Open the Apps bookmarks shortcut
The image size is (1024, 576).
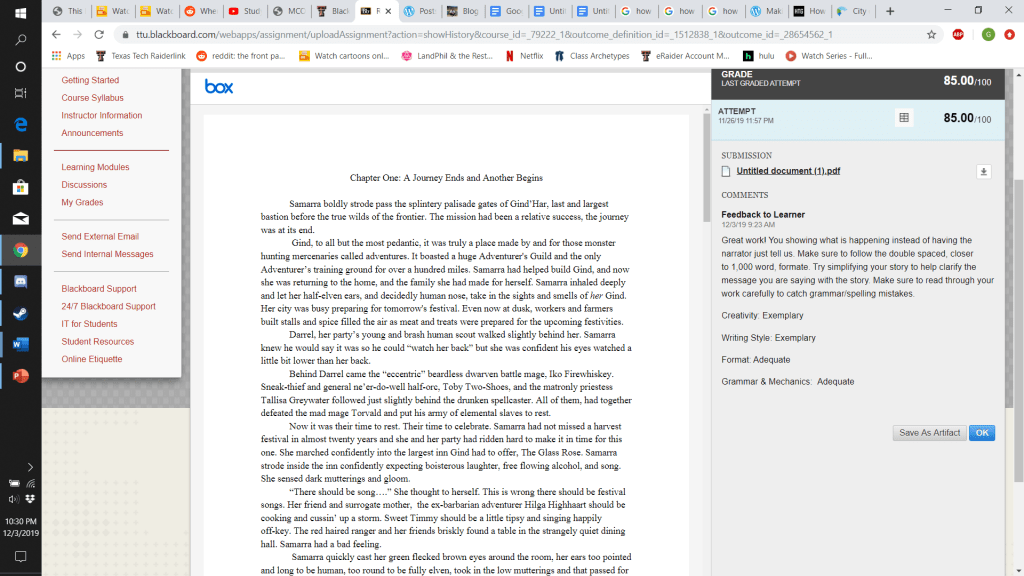67,56
